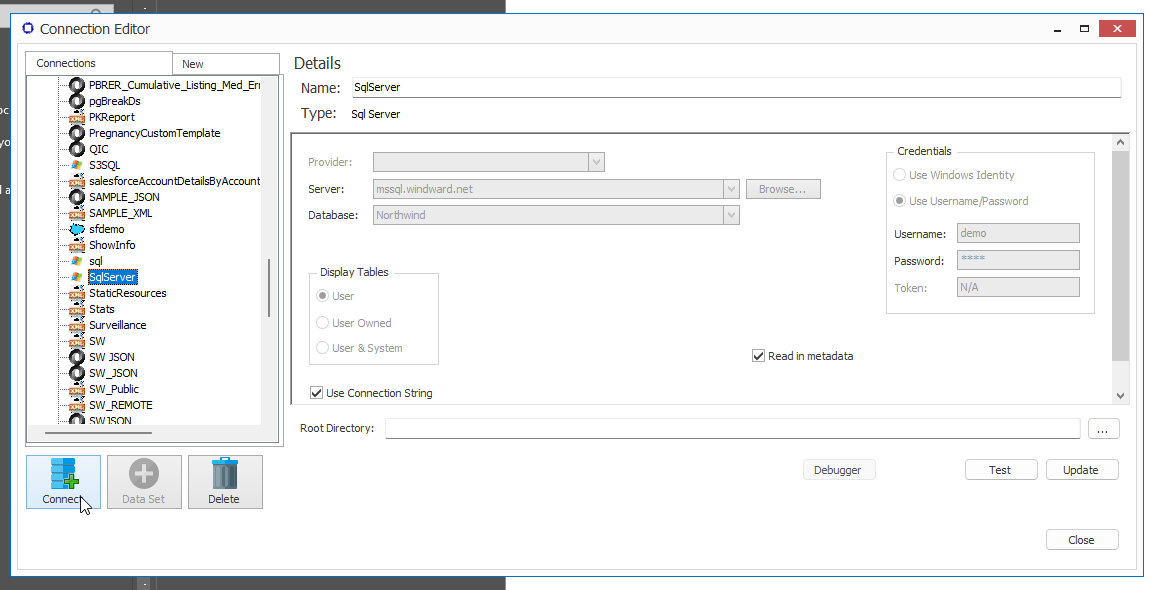
Task: Click the icon beside SW_Public connection
Action: pos(77,389)
